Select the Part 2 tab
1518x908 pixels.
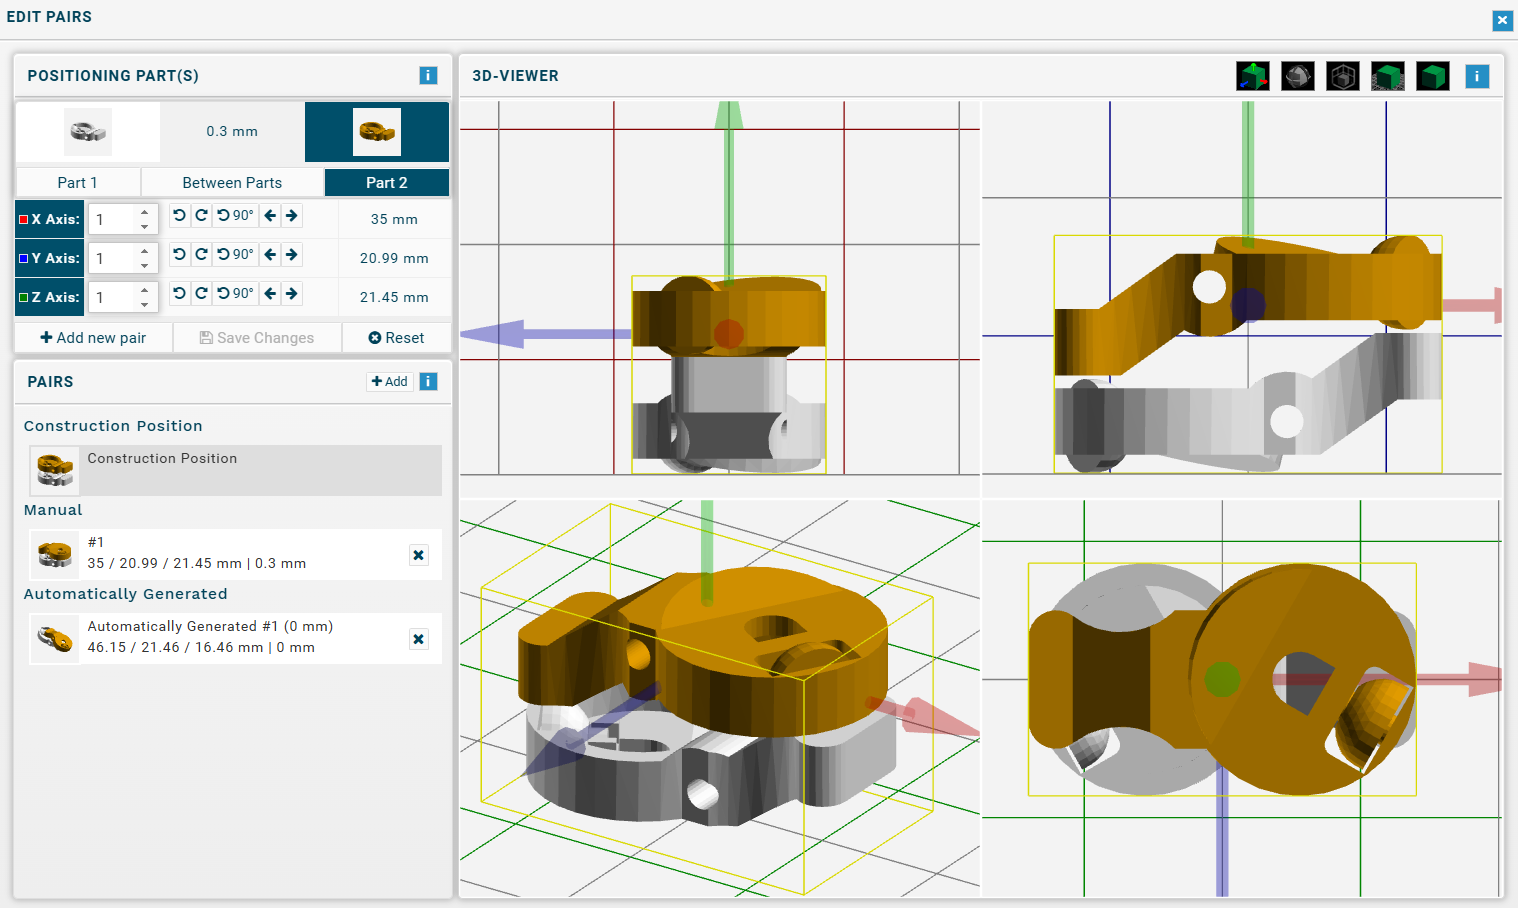[387, 182]
